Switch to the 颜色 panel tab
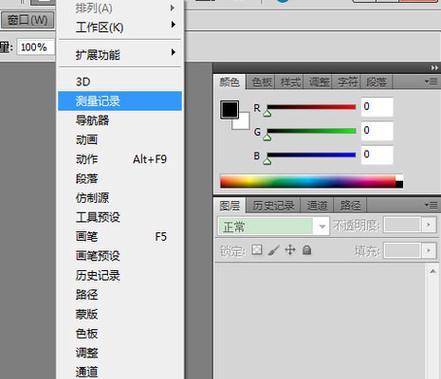The image size is (441, 379). pyautogui.click(x=229, y=82)
